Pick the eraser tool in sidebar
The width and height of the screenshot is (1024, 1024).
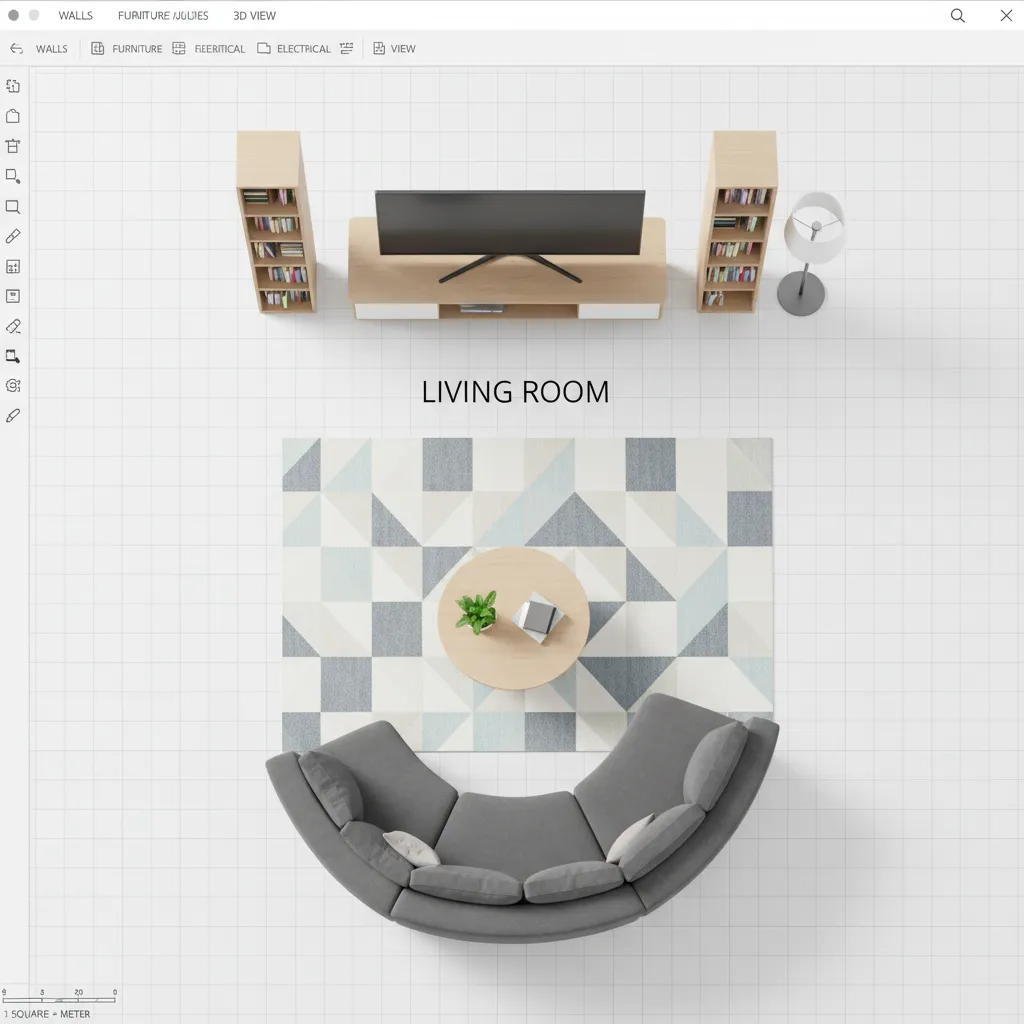(x=13, y=326)
